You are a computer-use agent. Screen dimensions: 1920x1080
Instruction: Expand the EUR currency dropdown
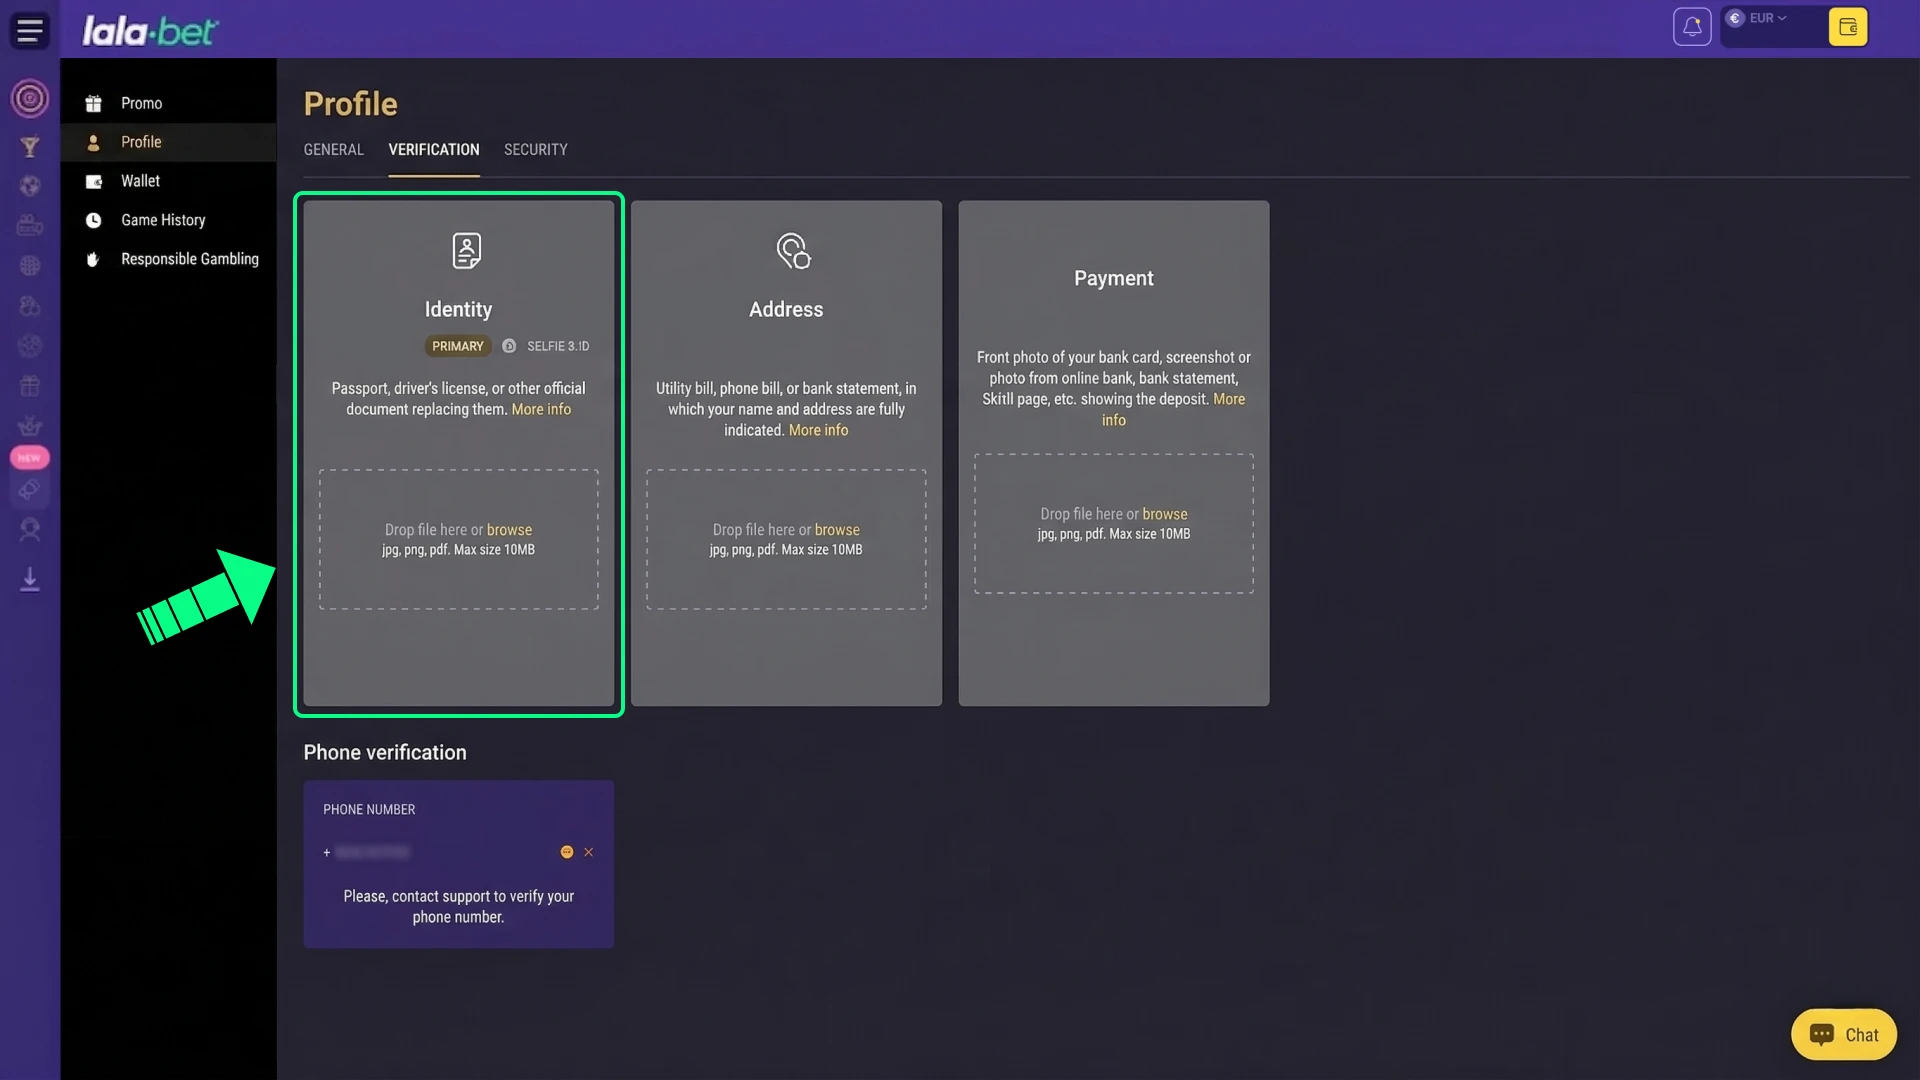pos(1767,18)
